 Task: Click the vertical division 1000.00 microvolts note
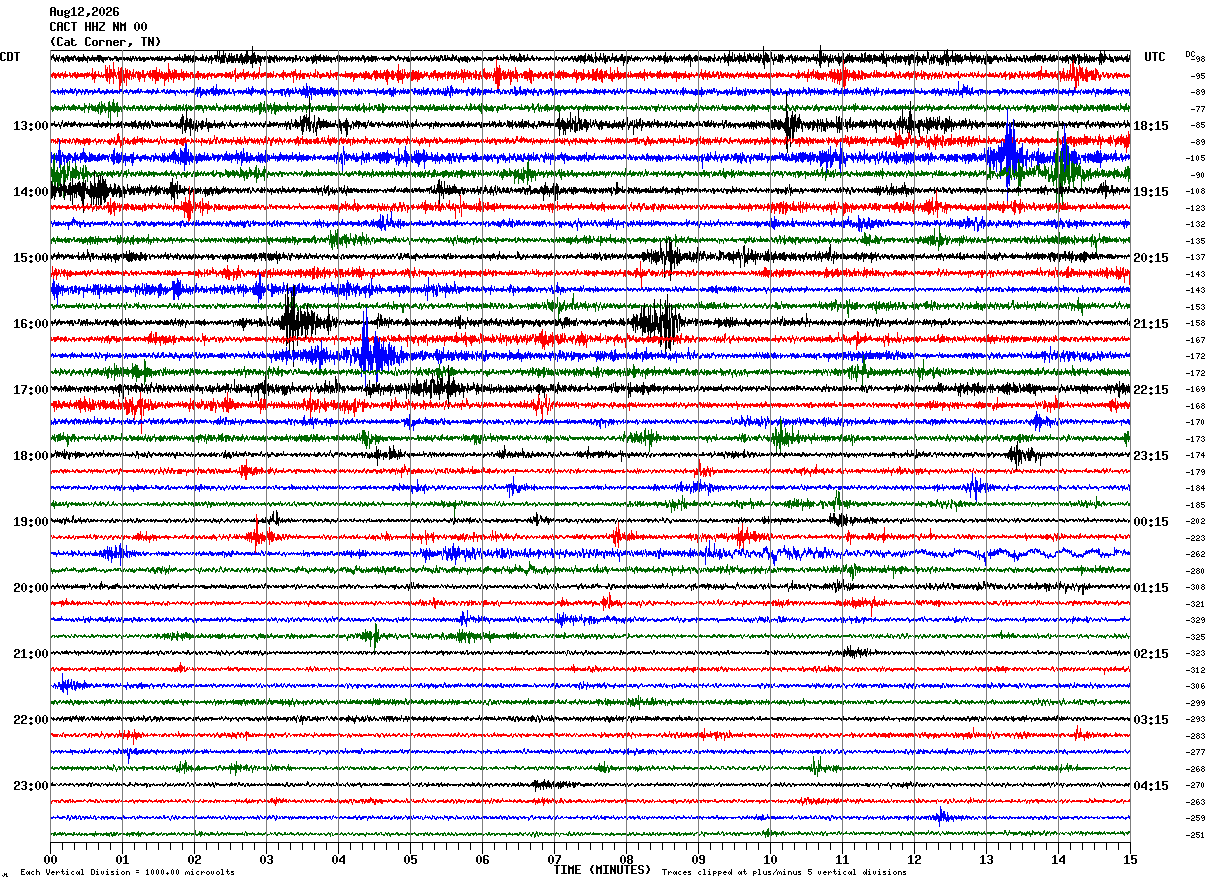coord(127,873)
